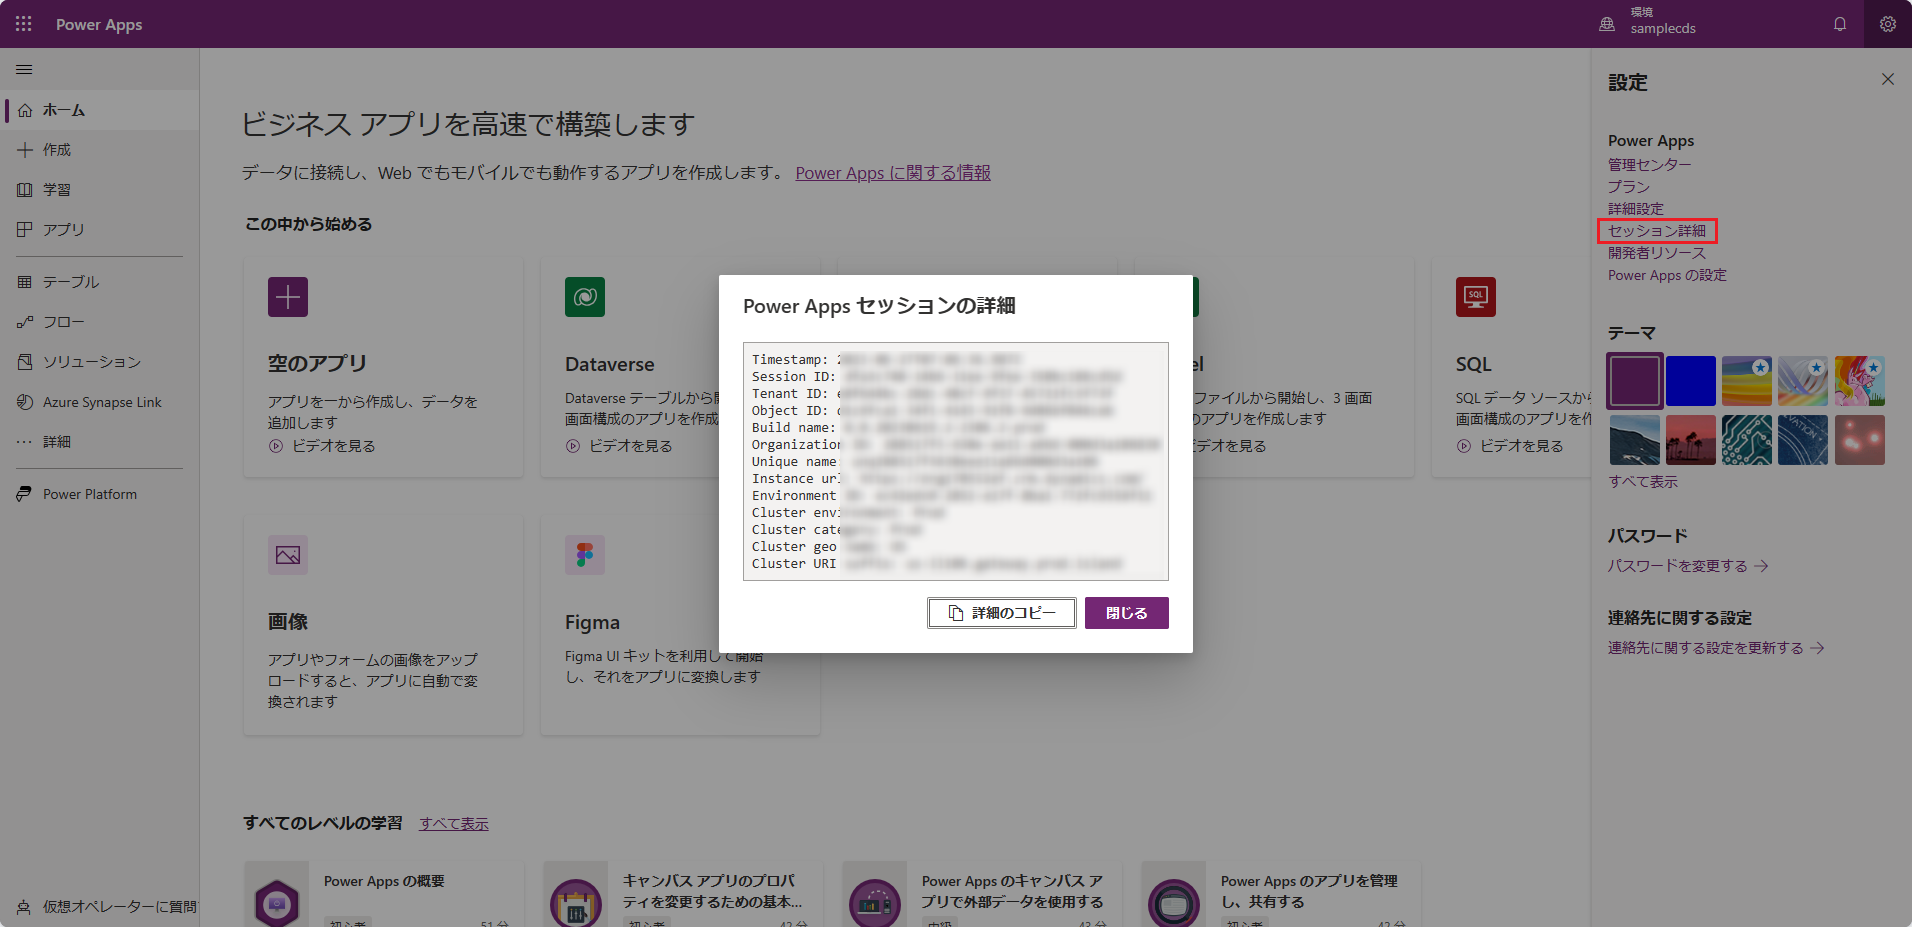
Task: Show all themes via すべて表示
Action: click(x=1642, y=482)
